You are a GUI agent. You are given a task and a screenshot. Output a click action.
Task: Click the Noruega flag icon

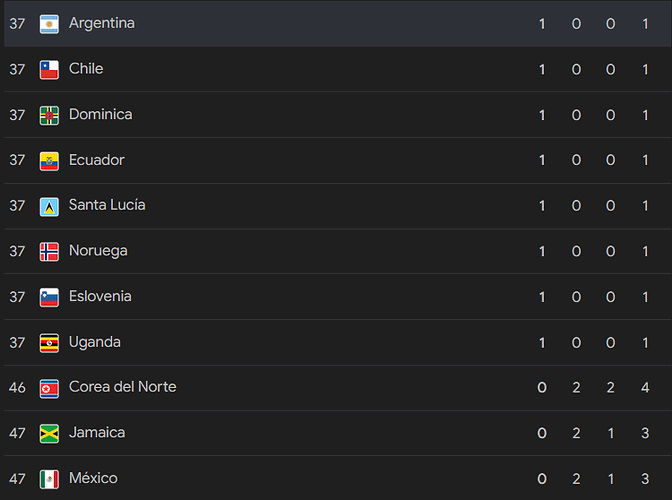coord(49,251)
